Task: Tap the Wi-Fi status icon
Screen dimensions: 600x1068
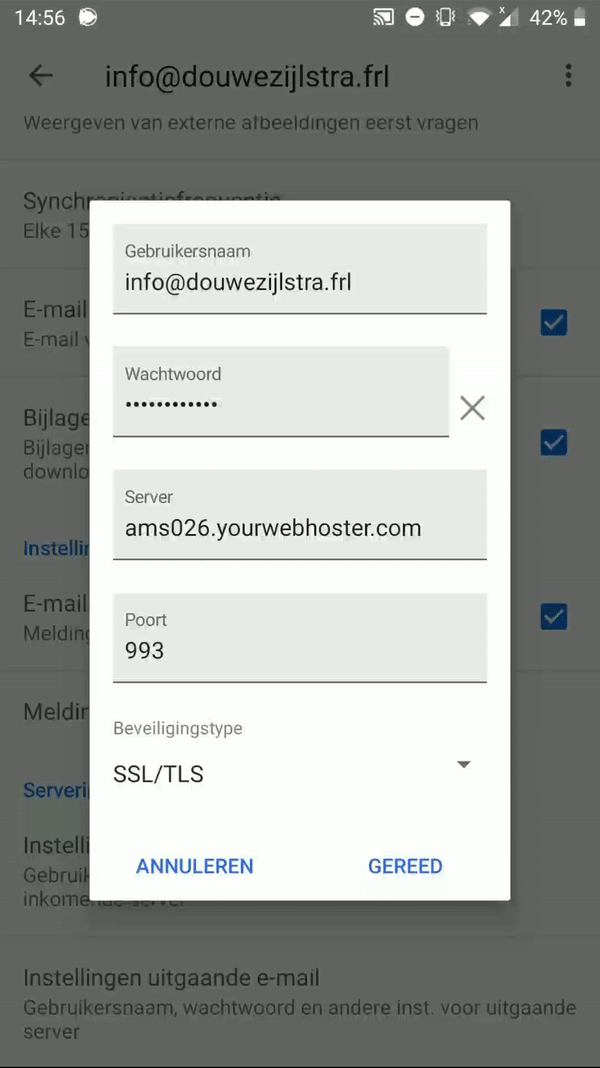Action: 479,18
